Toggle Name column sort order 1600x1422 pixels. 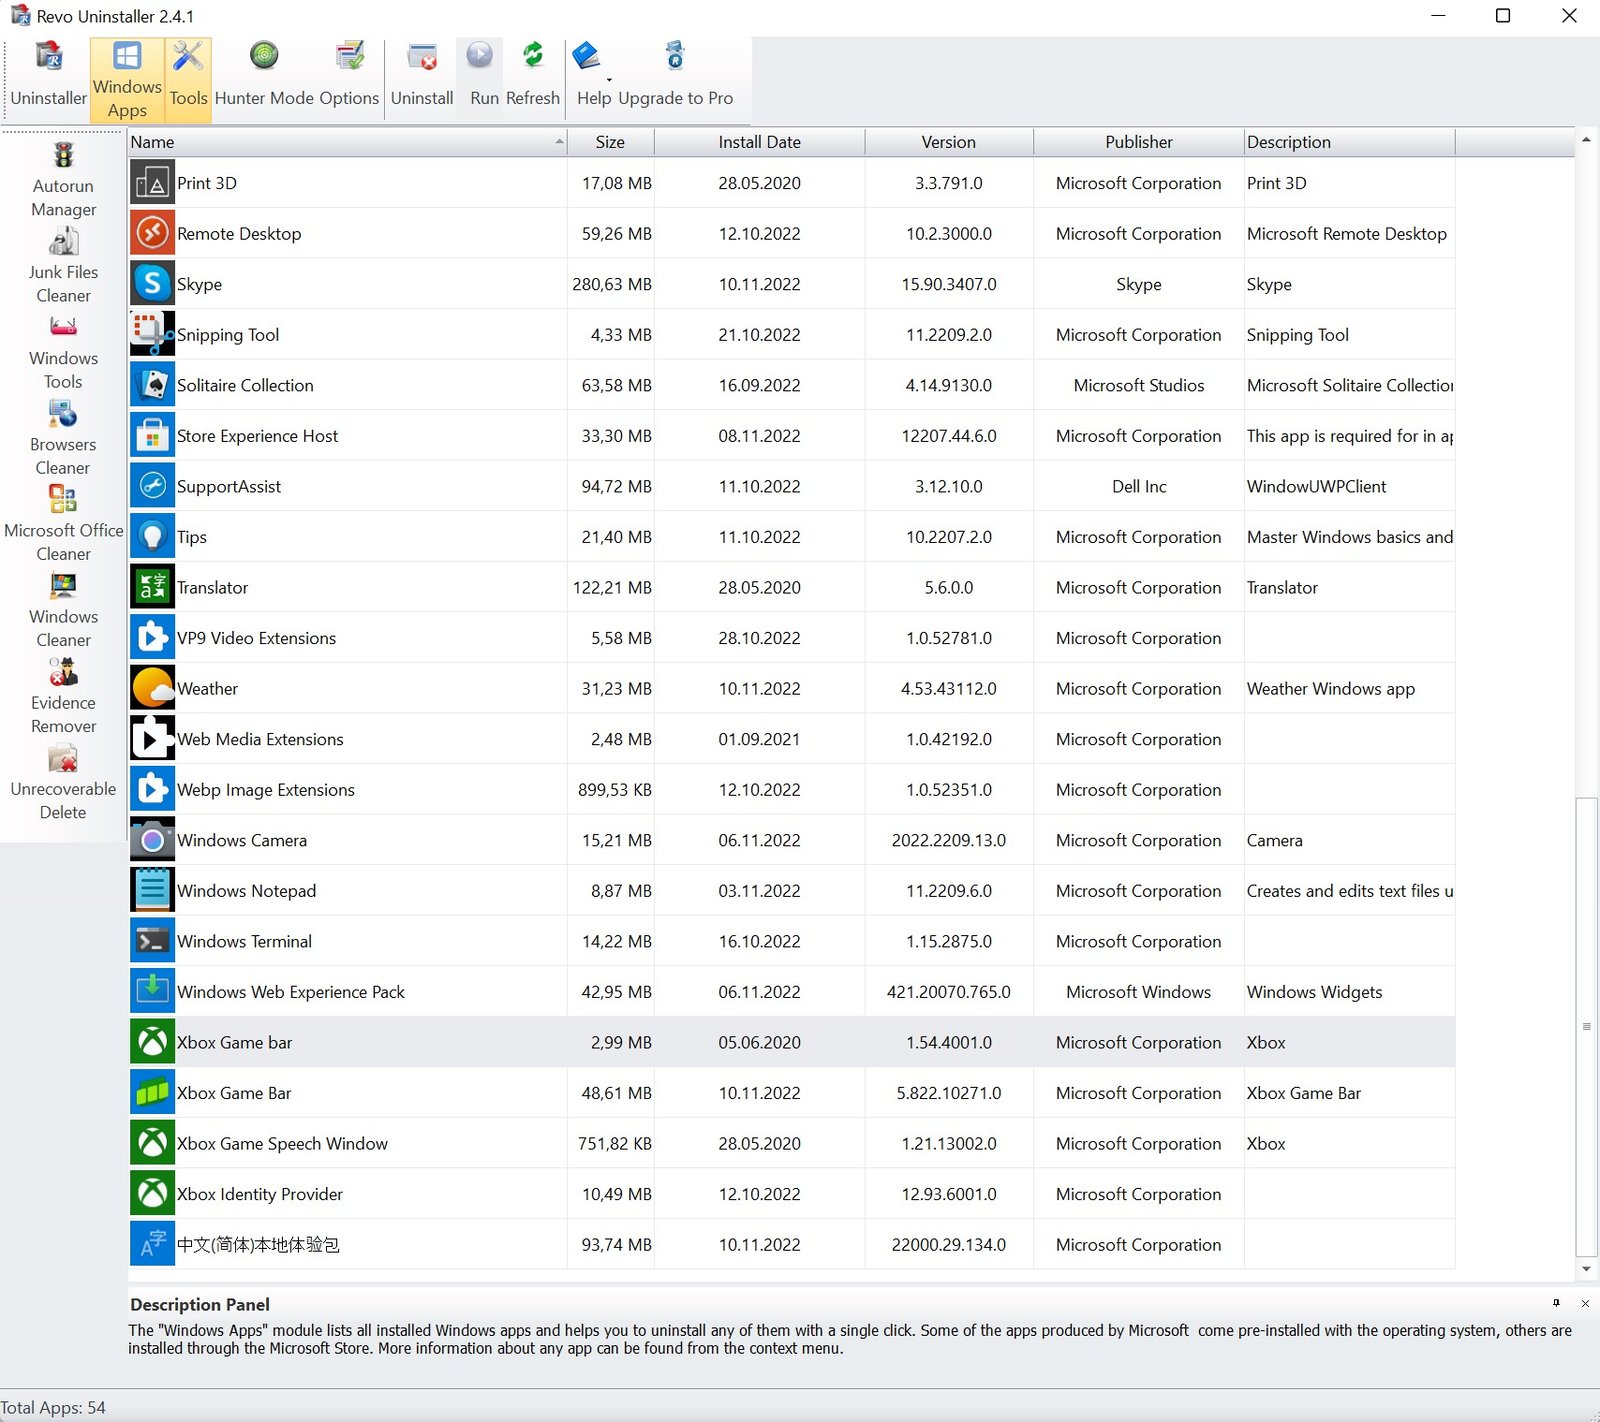(x=345, y=141)
